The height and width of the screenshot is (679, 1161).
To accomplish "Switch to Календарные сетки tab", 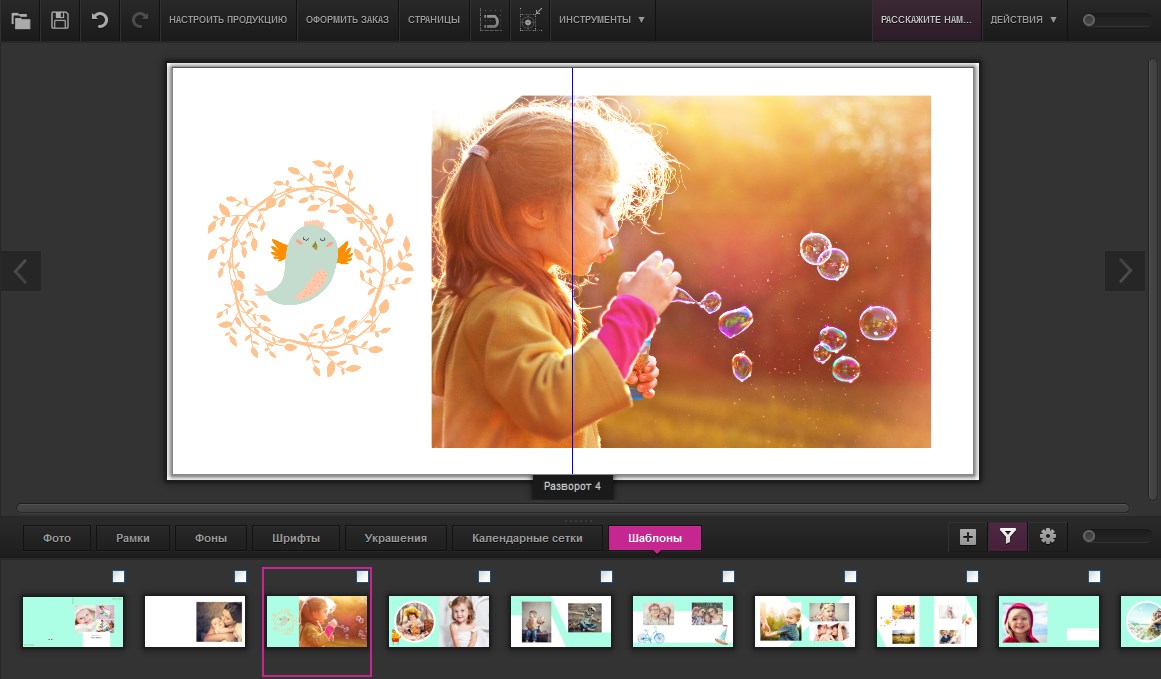I will click(527, 538).
